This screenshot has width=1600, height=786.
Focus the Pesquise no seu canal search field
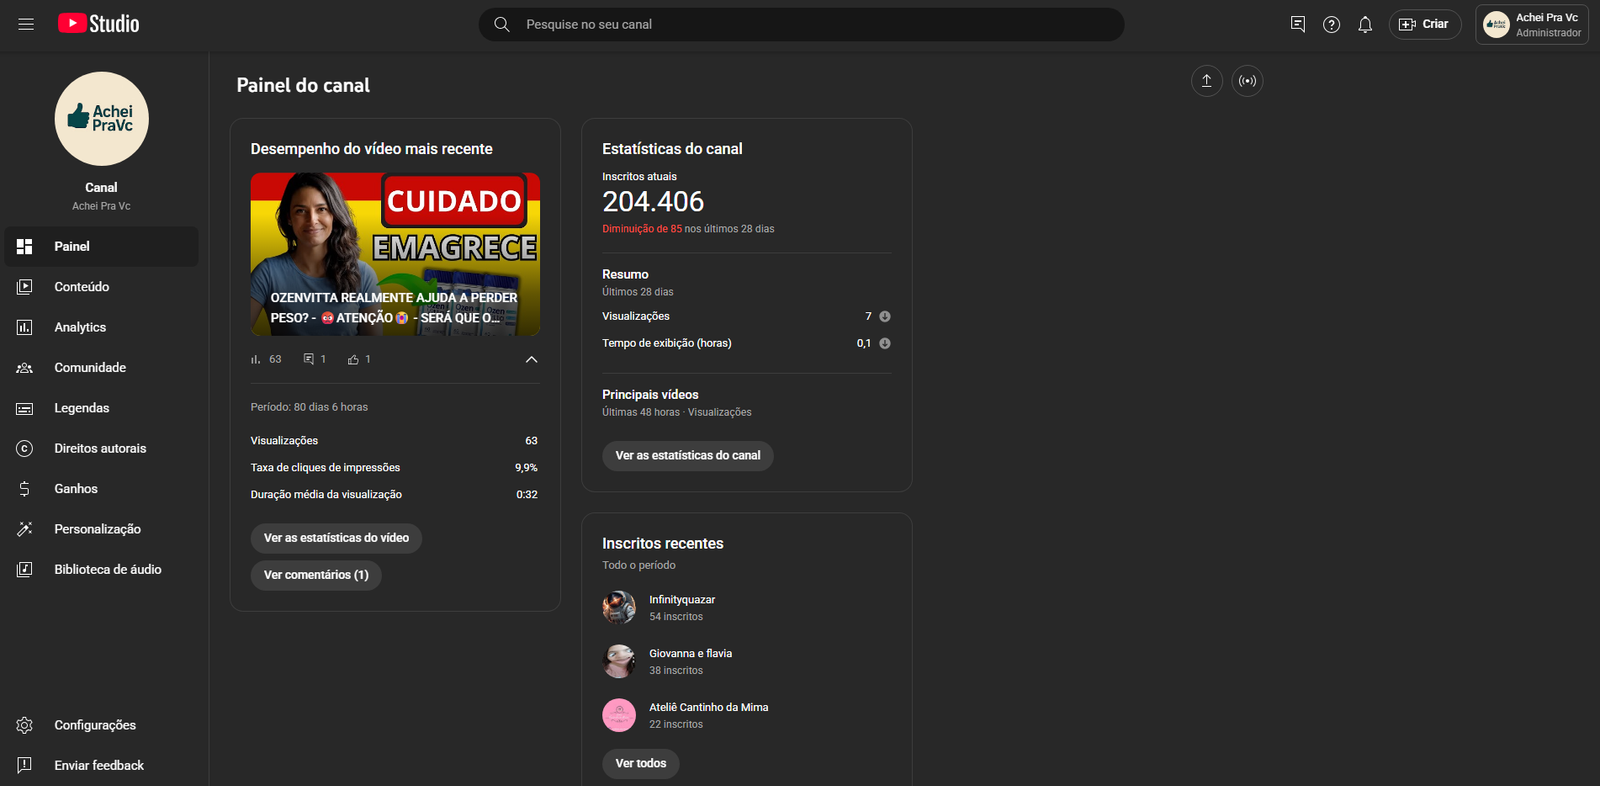[801, 24]
